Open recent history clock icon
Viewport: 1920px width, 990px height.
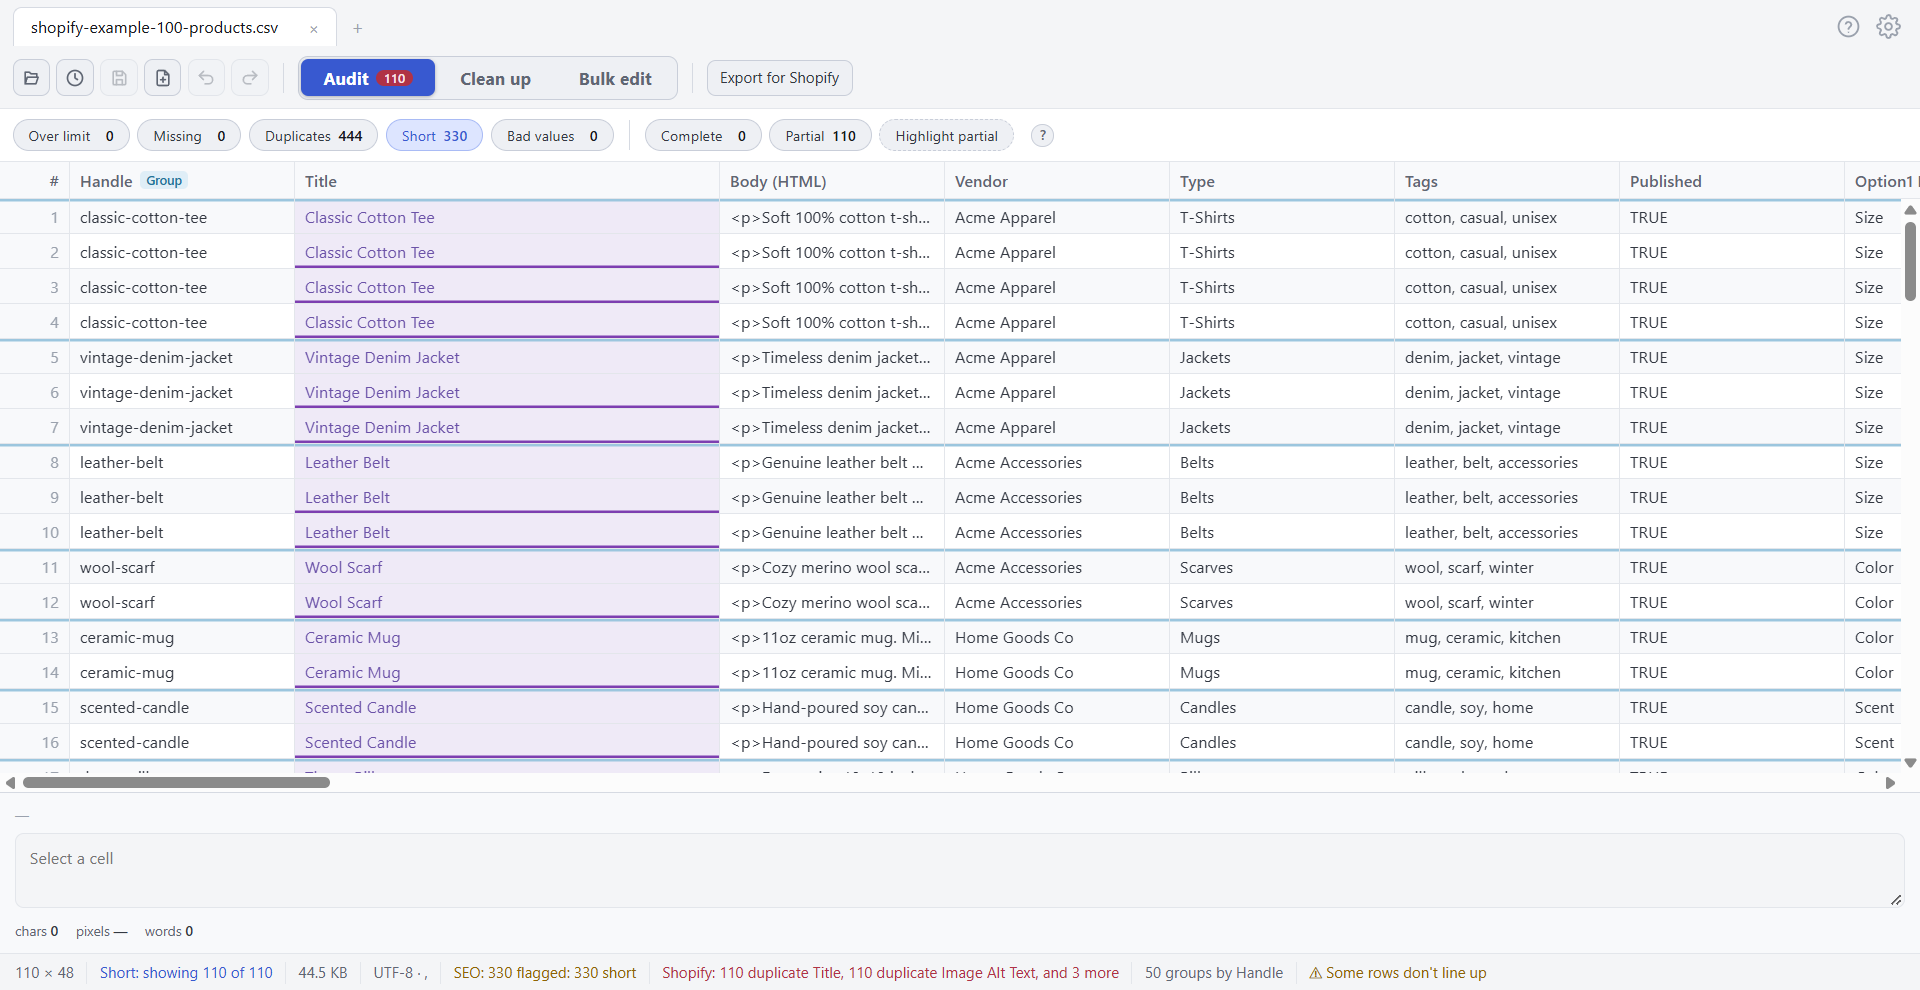point(75,78)
